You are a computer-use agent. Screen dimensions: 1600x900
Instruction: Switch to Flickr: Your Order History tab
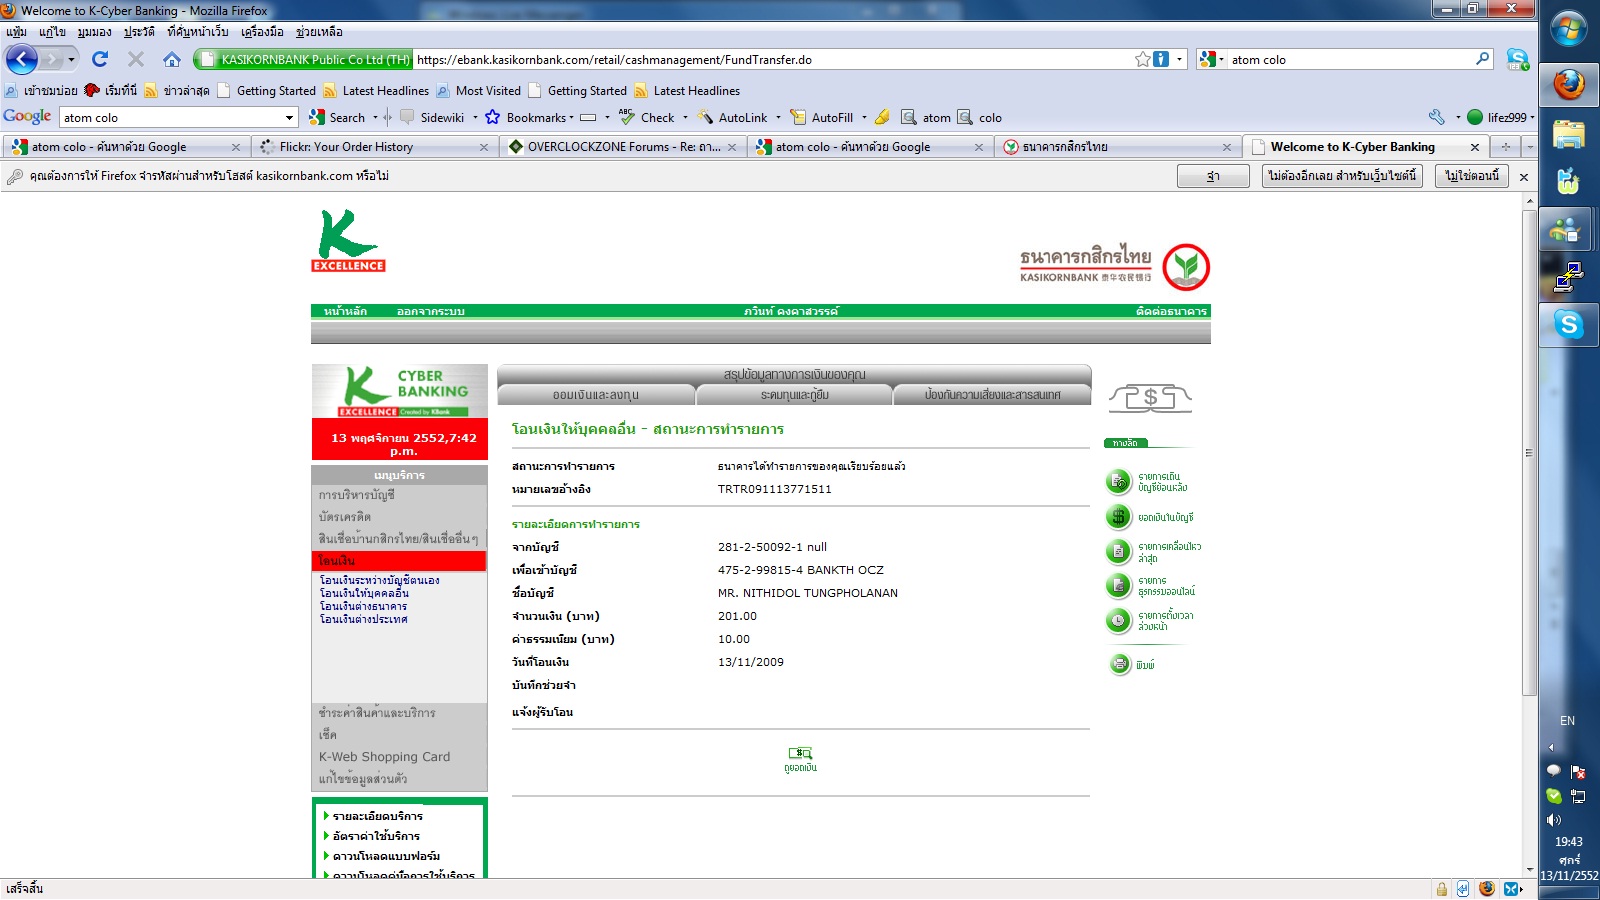click(373, 147)
